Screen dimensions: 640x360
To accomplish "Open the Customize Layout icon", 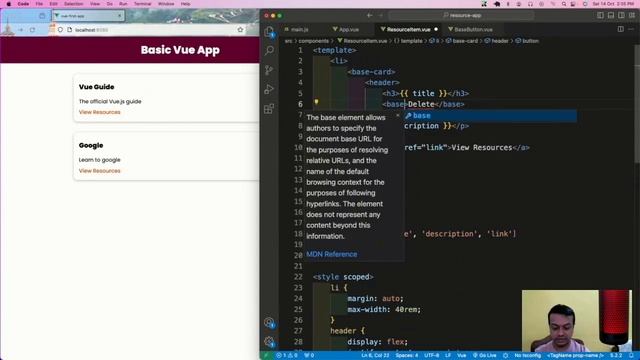I will click(632, 16).
